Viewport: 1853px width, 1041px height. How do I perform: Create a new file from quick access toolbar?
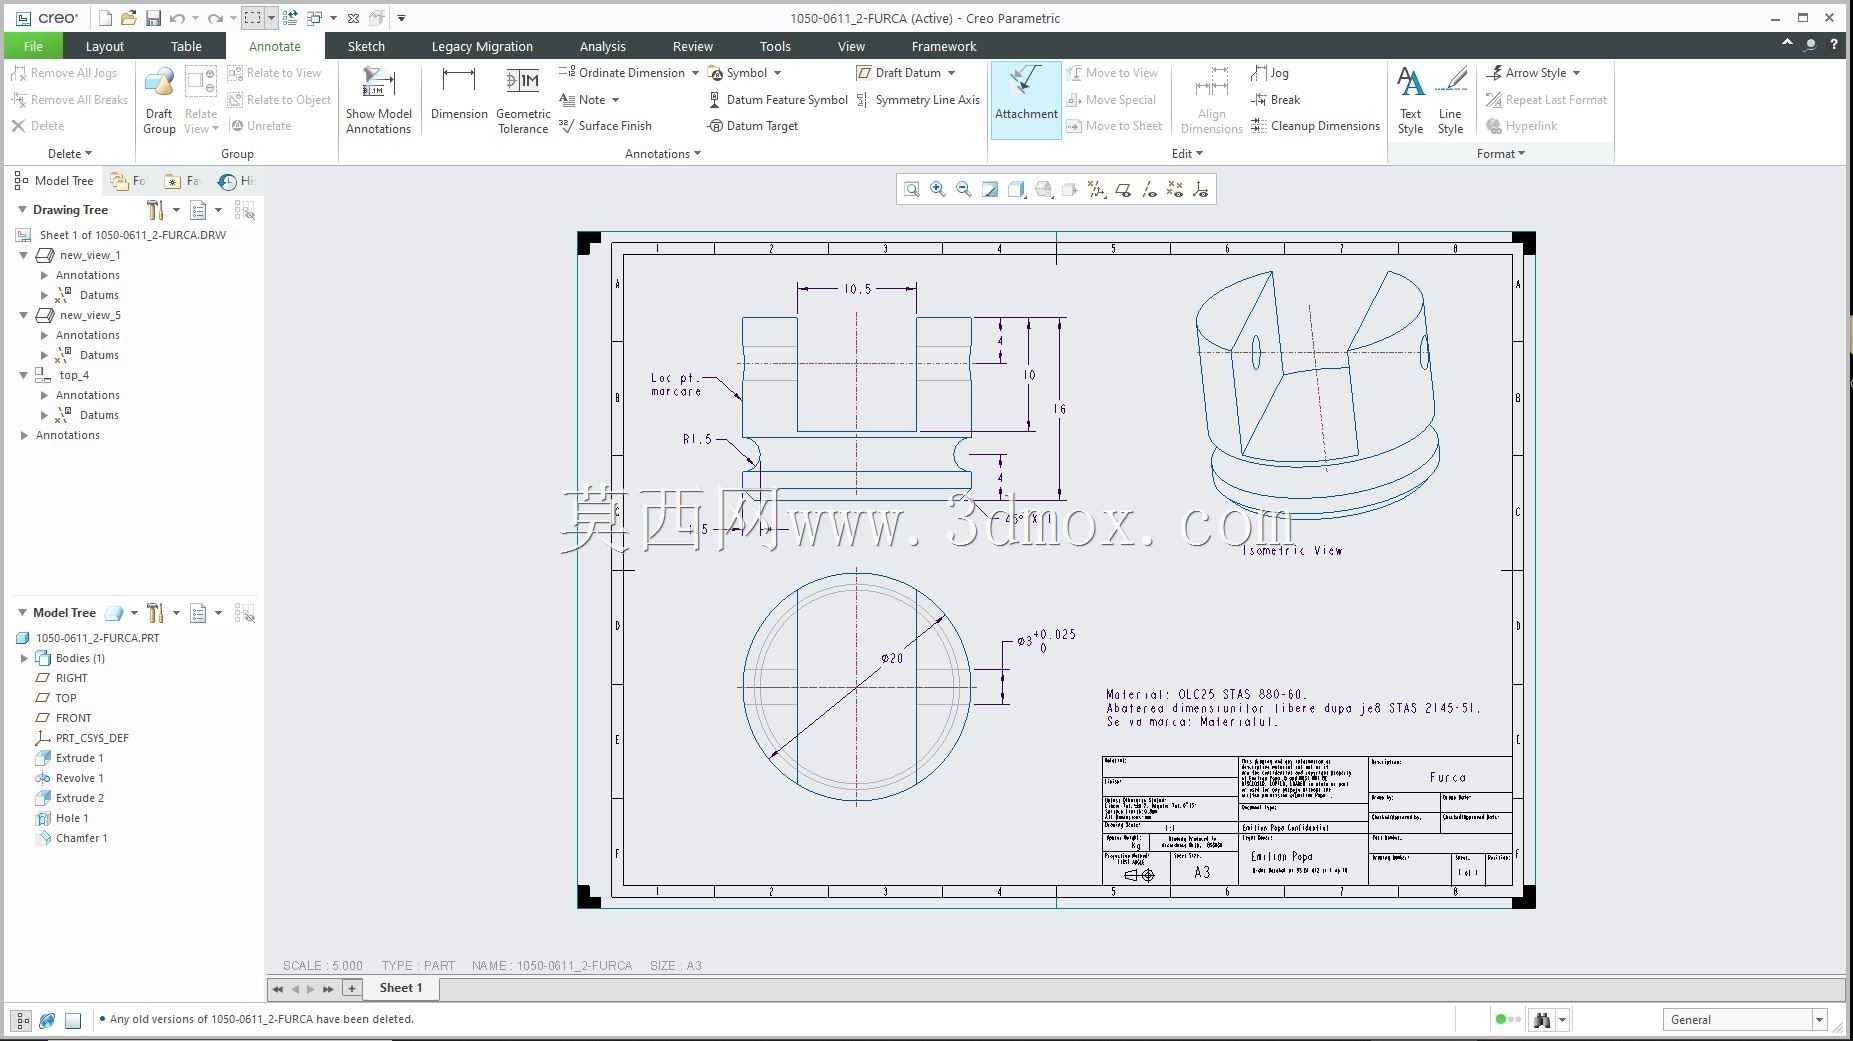105,18
